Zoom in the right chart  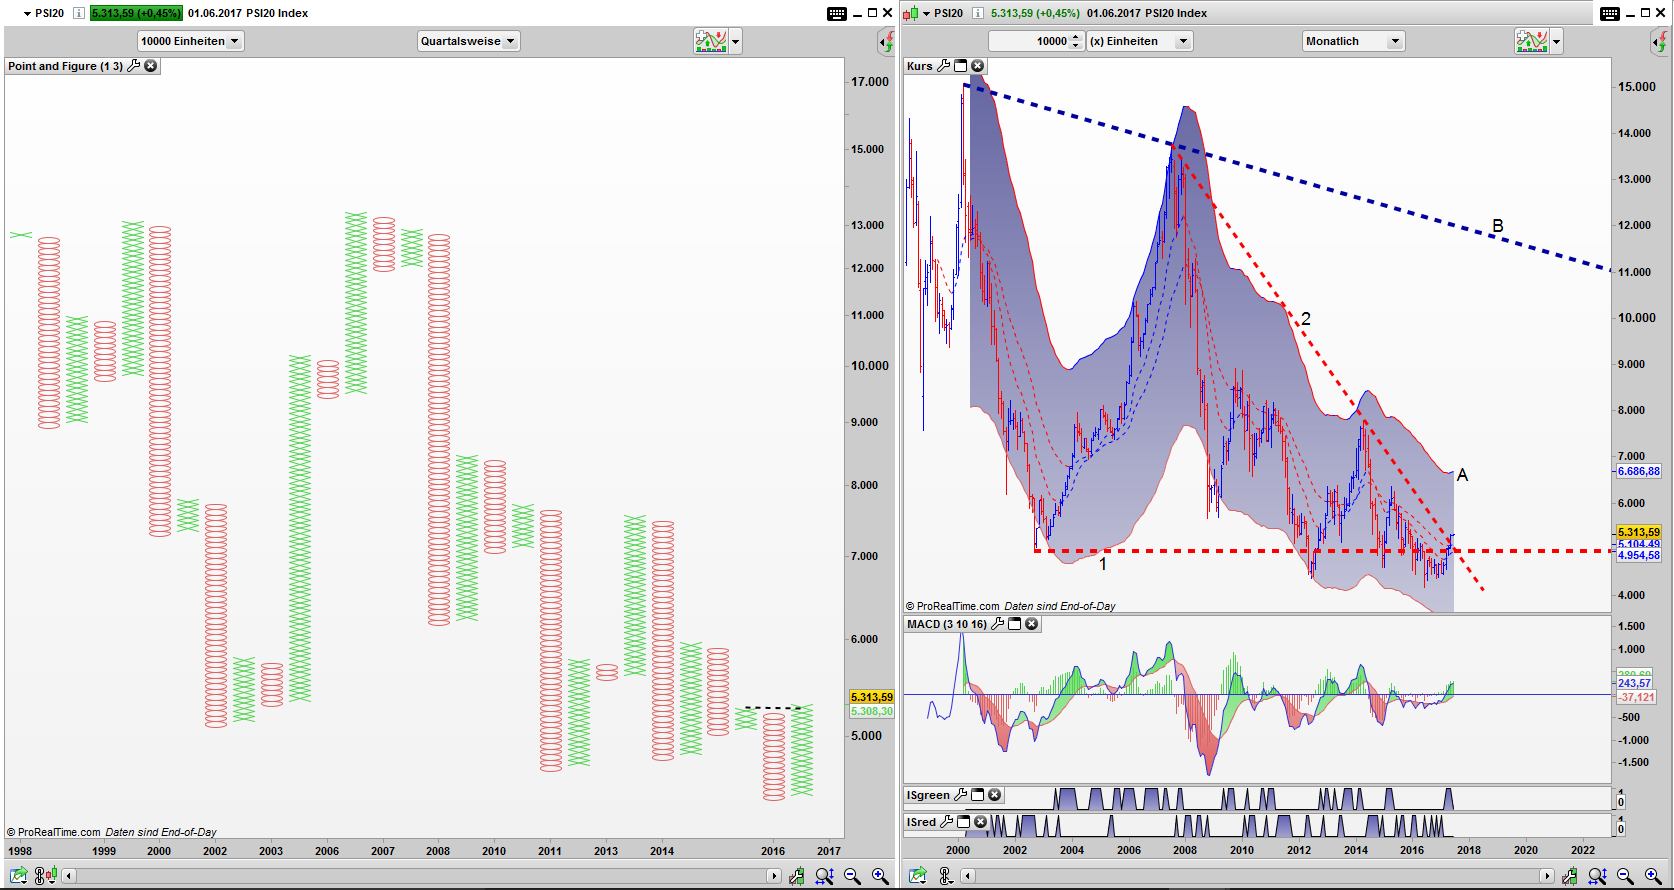(1653, 876)
